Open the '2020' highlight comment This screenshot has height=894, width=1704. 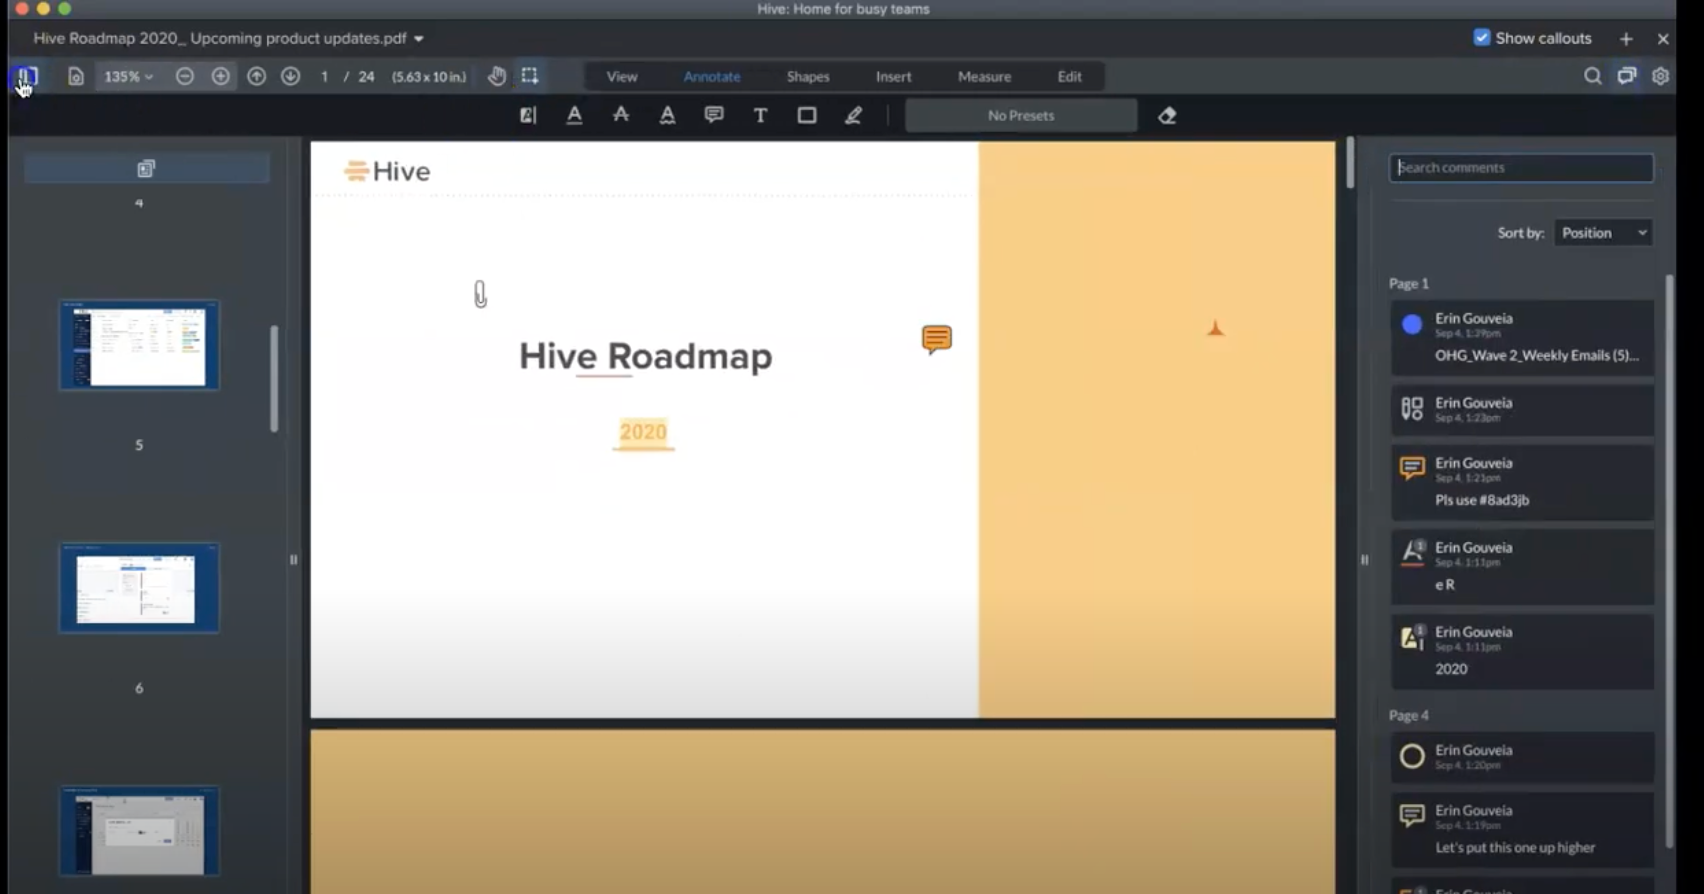1522,651
